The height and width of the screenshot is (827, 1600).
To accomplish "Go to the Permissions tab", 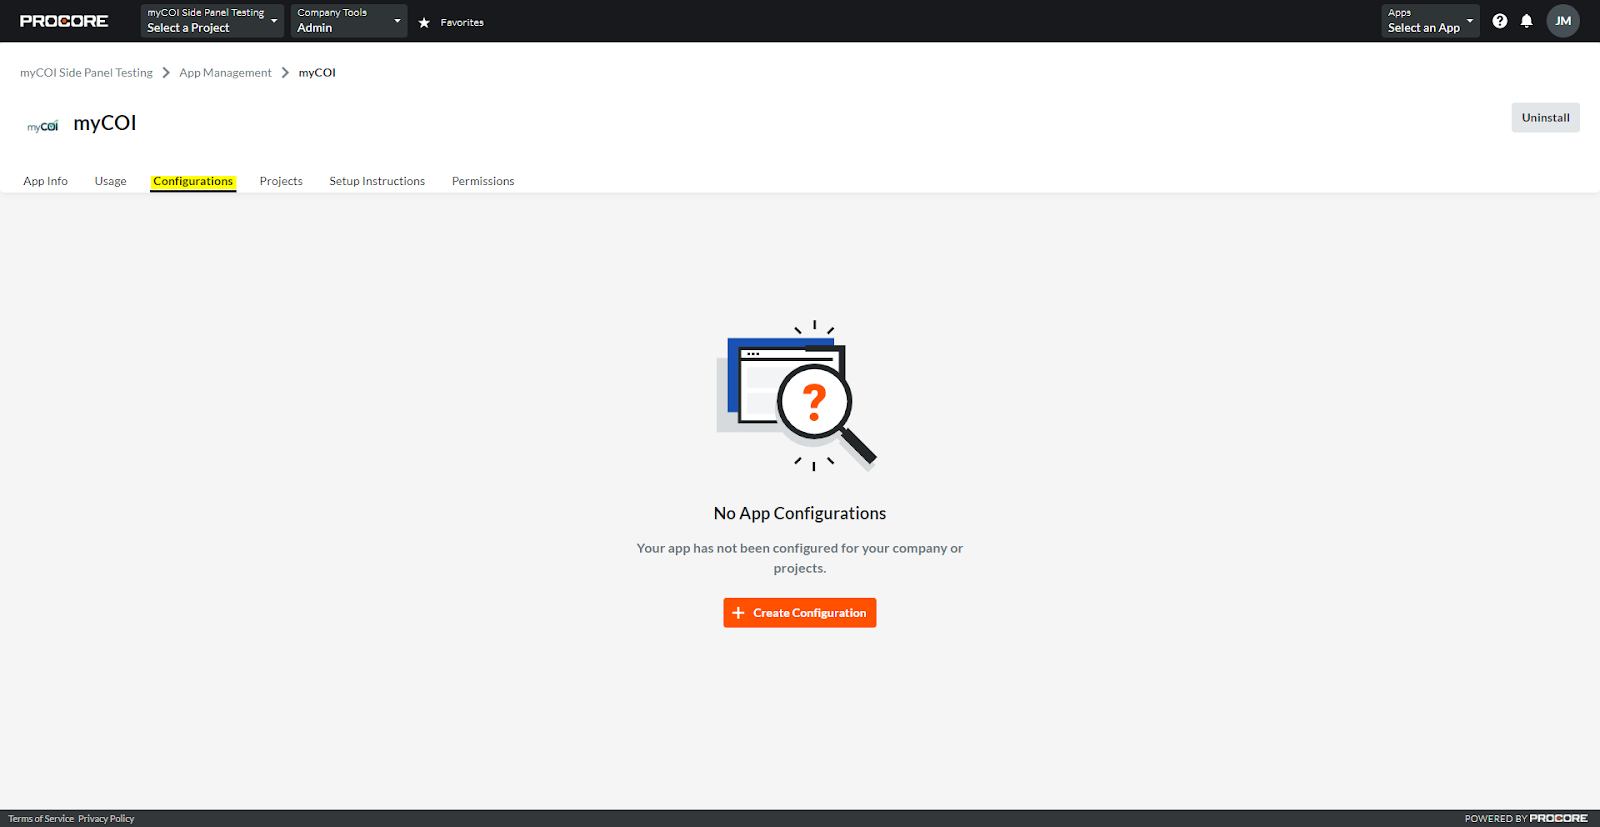I will coord(483,181).
